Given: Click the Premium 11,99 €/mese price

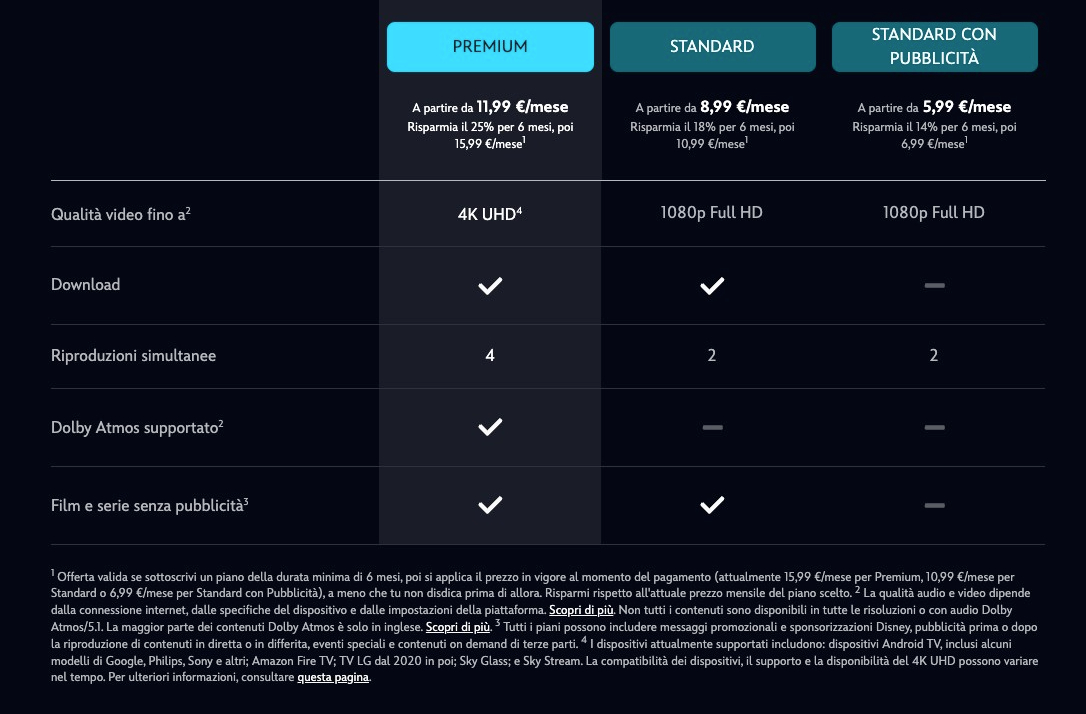Looking at the screenshot, I should point(522,107).
